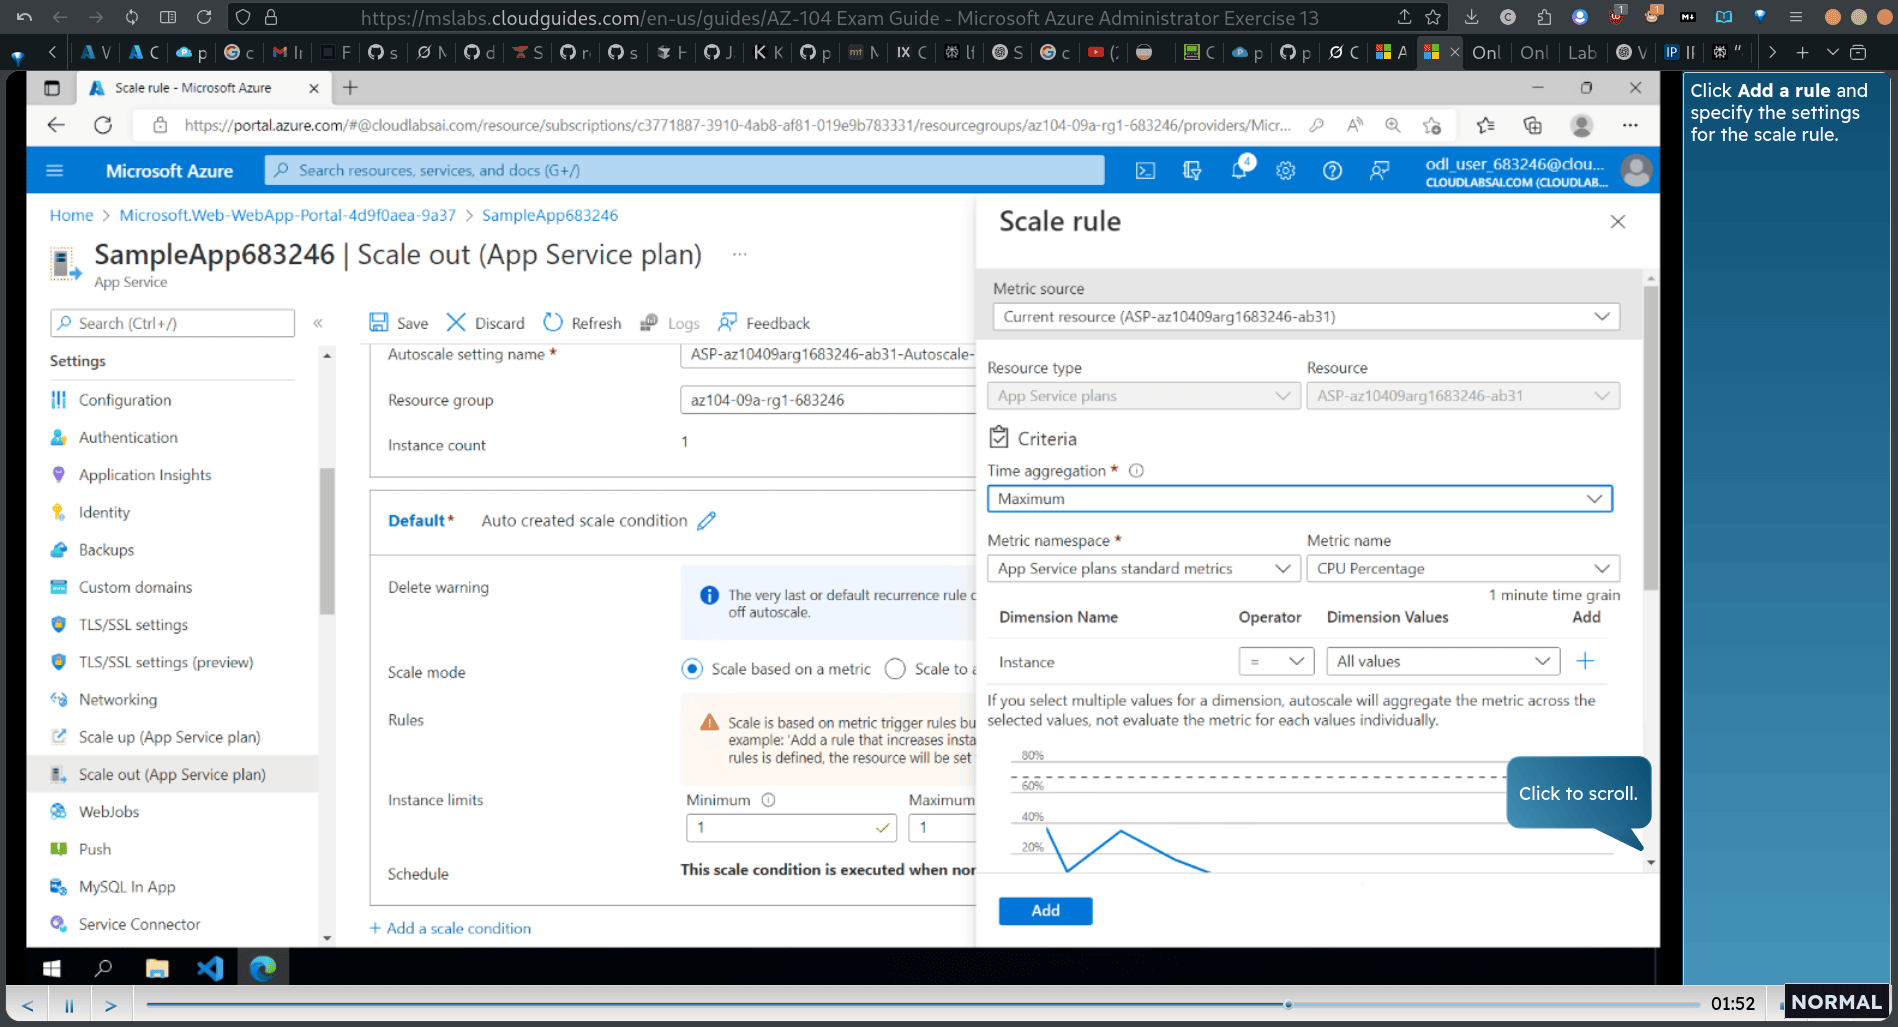Open the Resource ASP-az10409arg1683246-ab31 dropdown
Image resolution: width=1898 pixels, height=1027 pixels.
pyautogui.click(x=1463, y=396)
